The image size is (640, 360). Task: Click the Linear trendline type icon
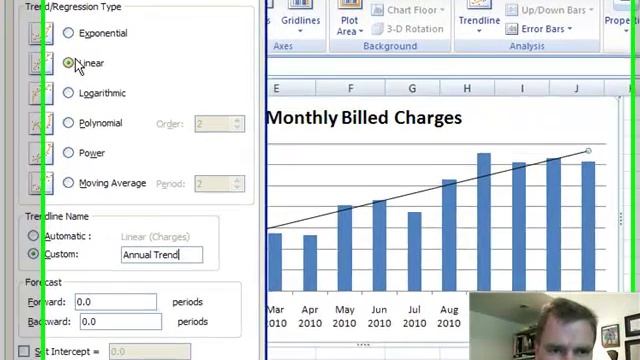tap(41, 63)
